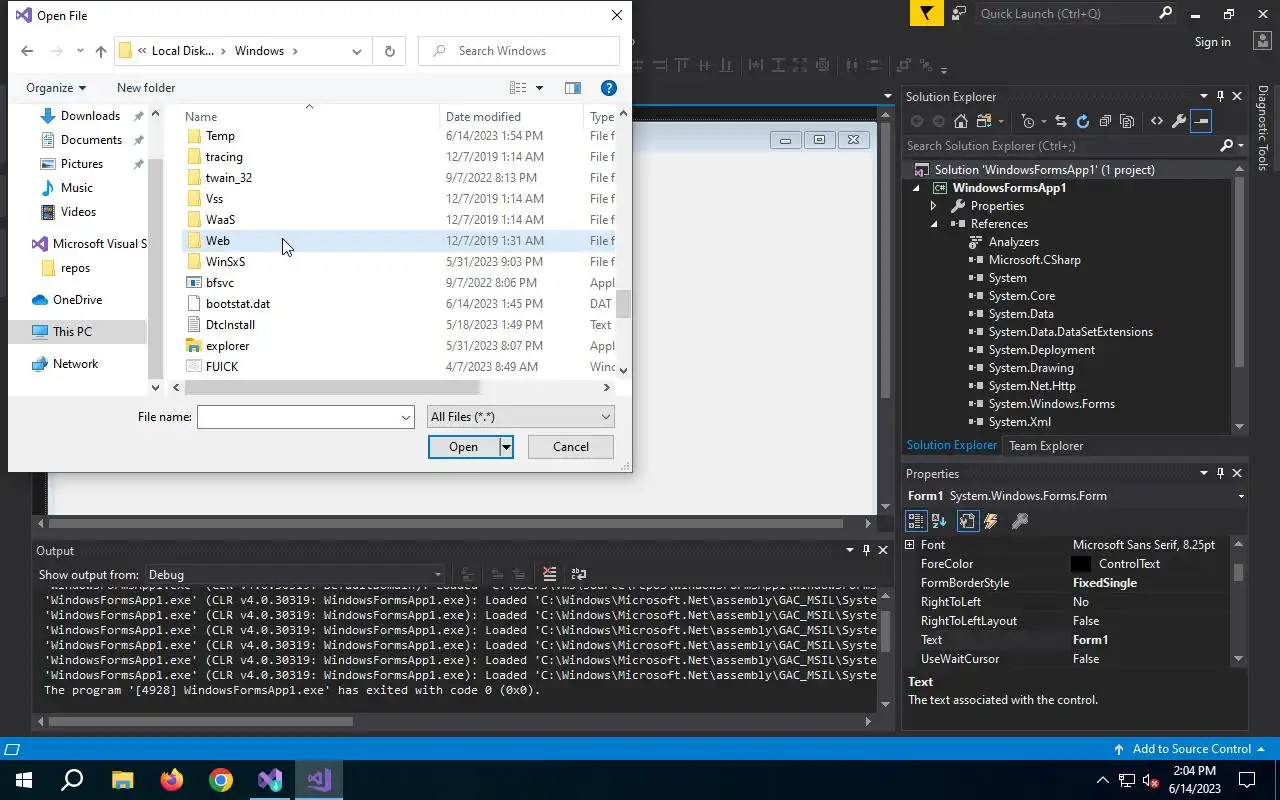Screen dimensions: 1280x800
Task: Cancel the Open File dialog
Action: point(571,447)
